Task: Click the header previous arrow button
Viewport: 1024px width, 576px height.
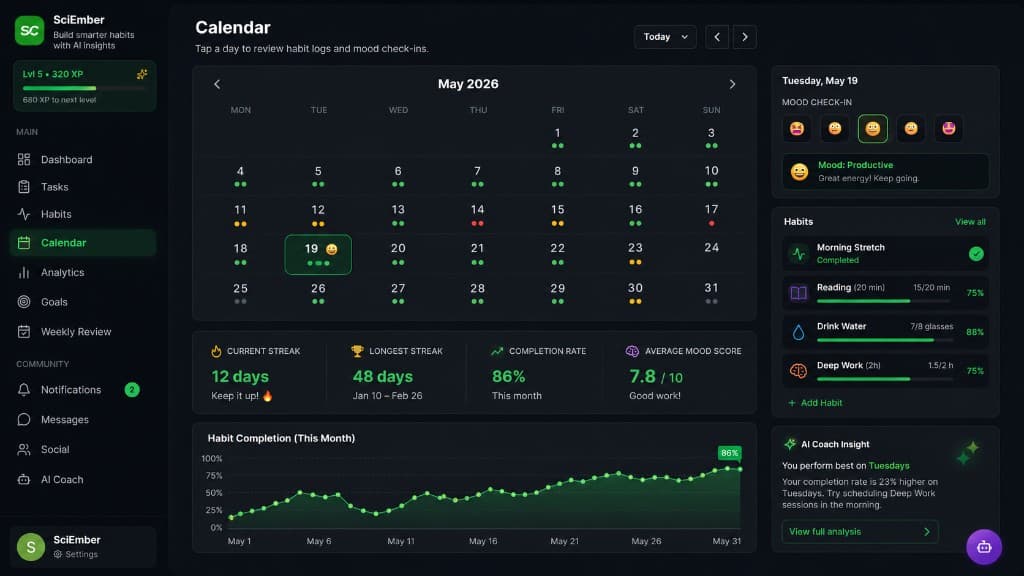Action: pos(717,37)
